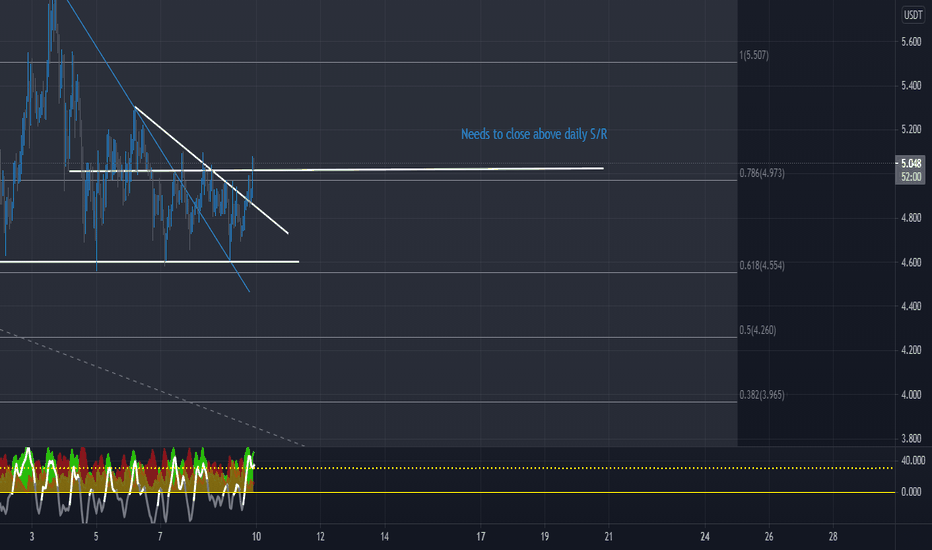The width and height of the screenshot is (932, 550).
Task: Click date 12 on the time axis
Action: [320, 537]
